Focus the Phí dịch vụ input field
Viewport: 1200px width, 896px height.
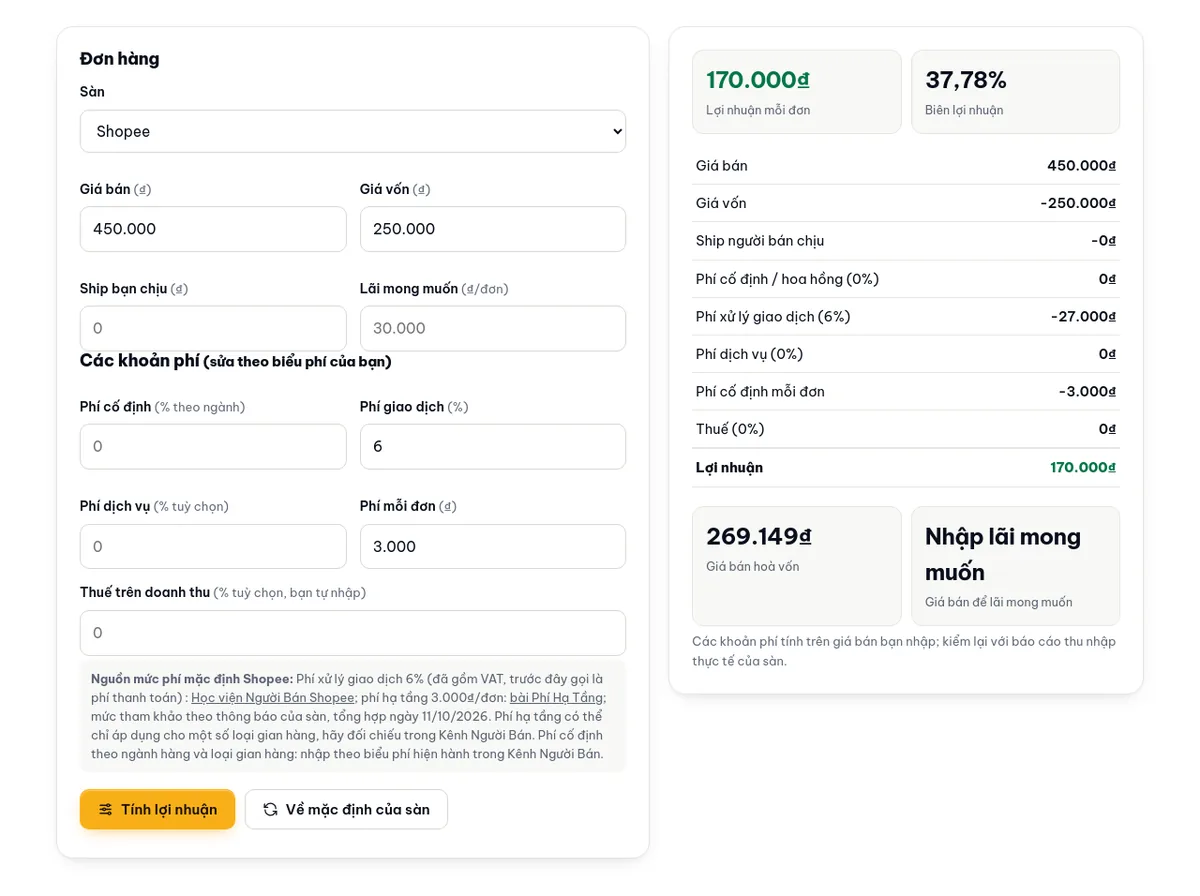[213, 546]
